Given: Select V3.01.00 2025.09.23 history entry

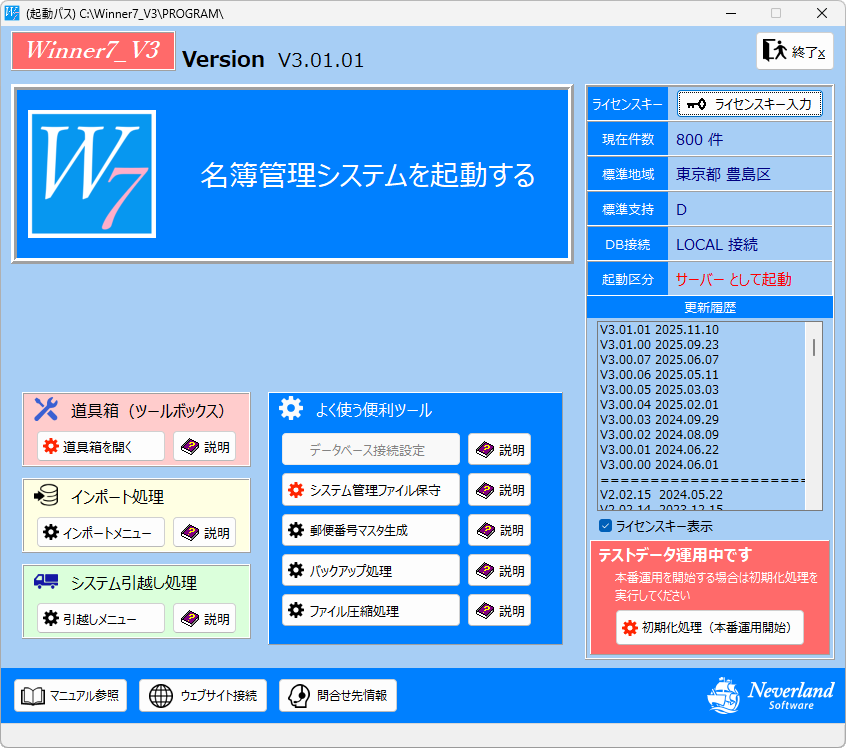Looking at the screenshot, I should point(659,344).
